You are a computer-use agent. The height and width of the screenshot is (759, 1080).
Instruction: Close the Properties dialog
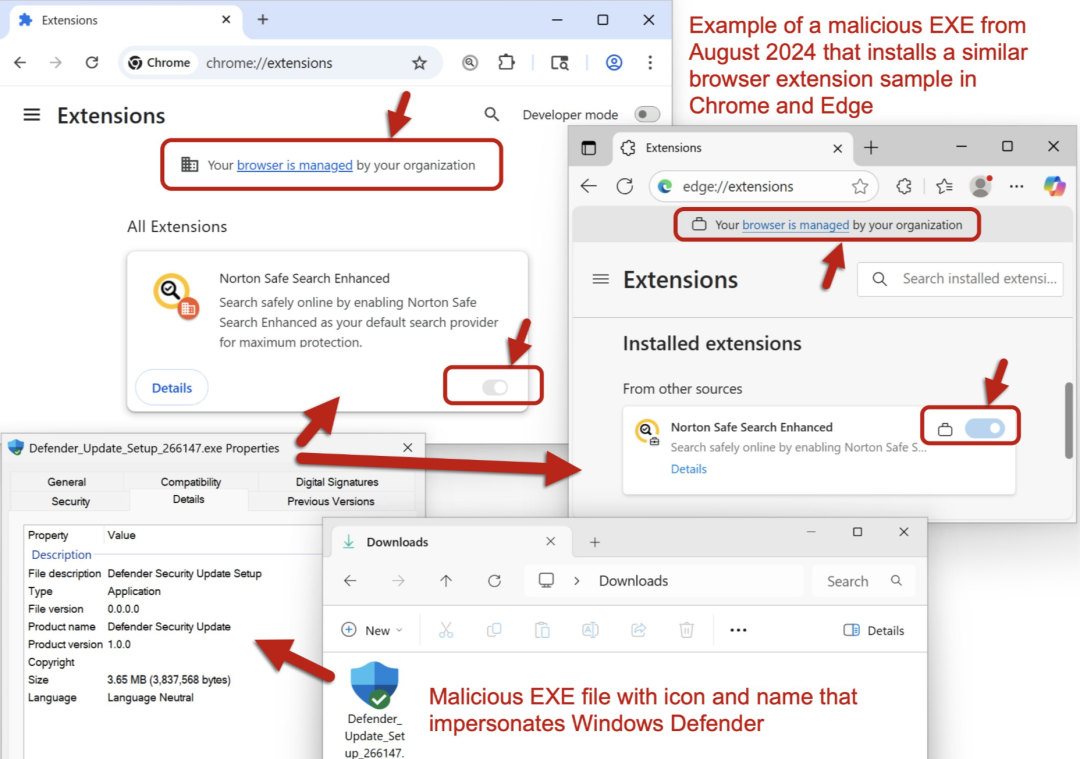coord(408,448)
